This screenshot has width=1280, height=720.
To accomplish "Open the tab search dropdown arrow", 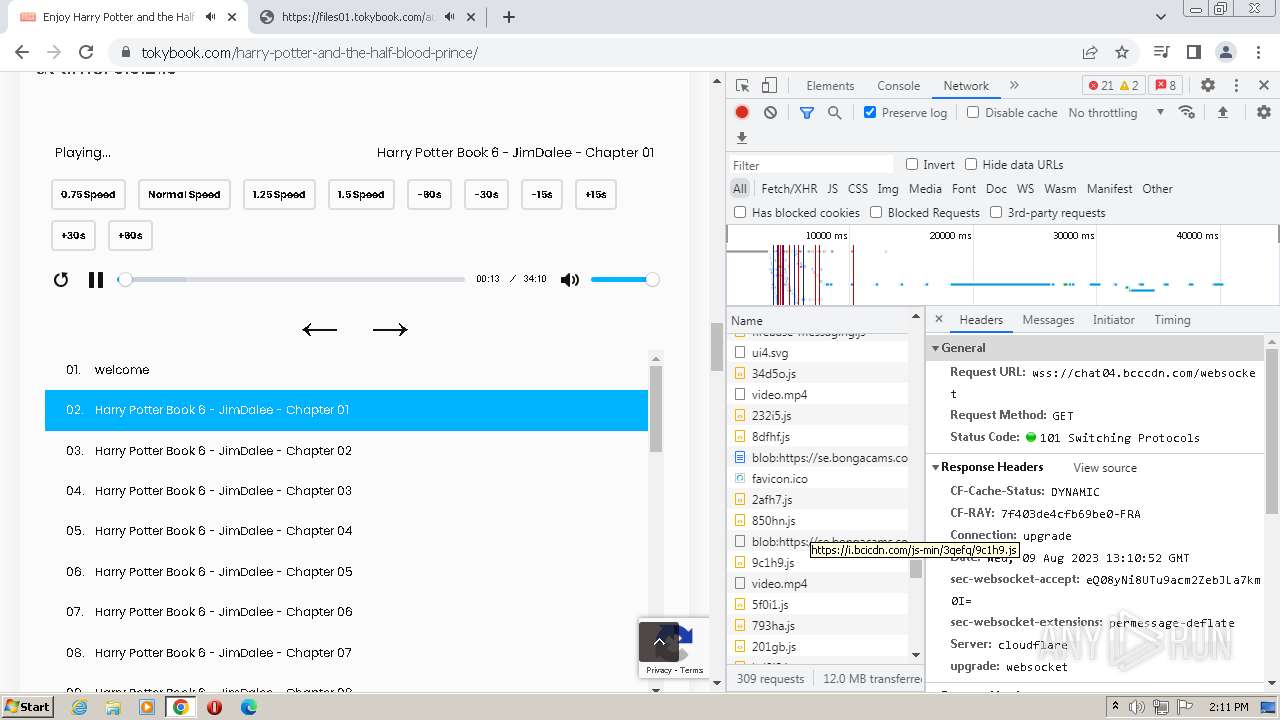I will pos(1160,17).
